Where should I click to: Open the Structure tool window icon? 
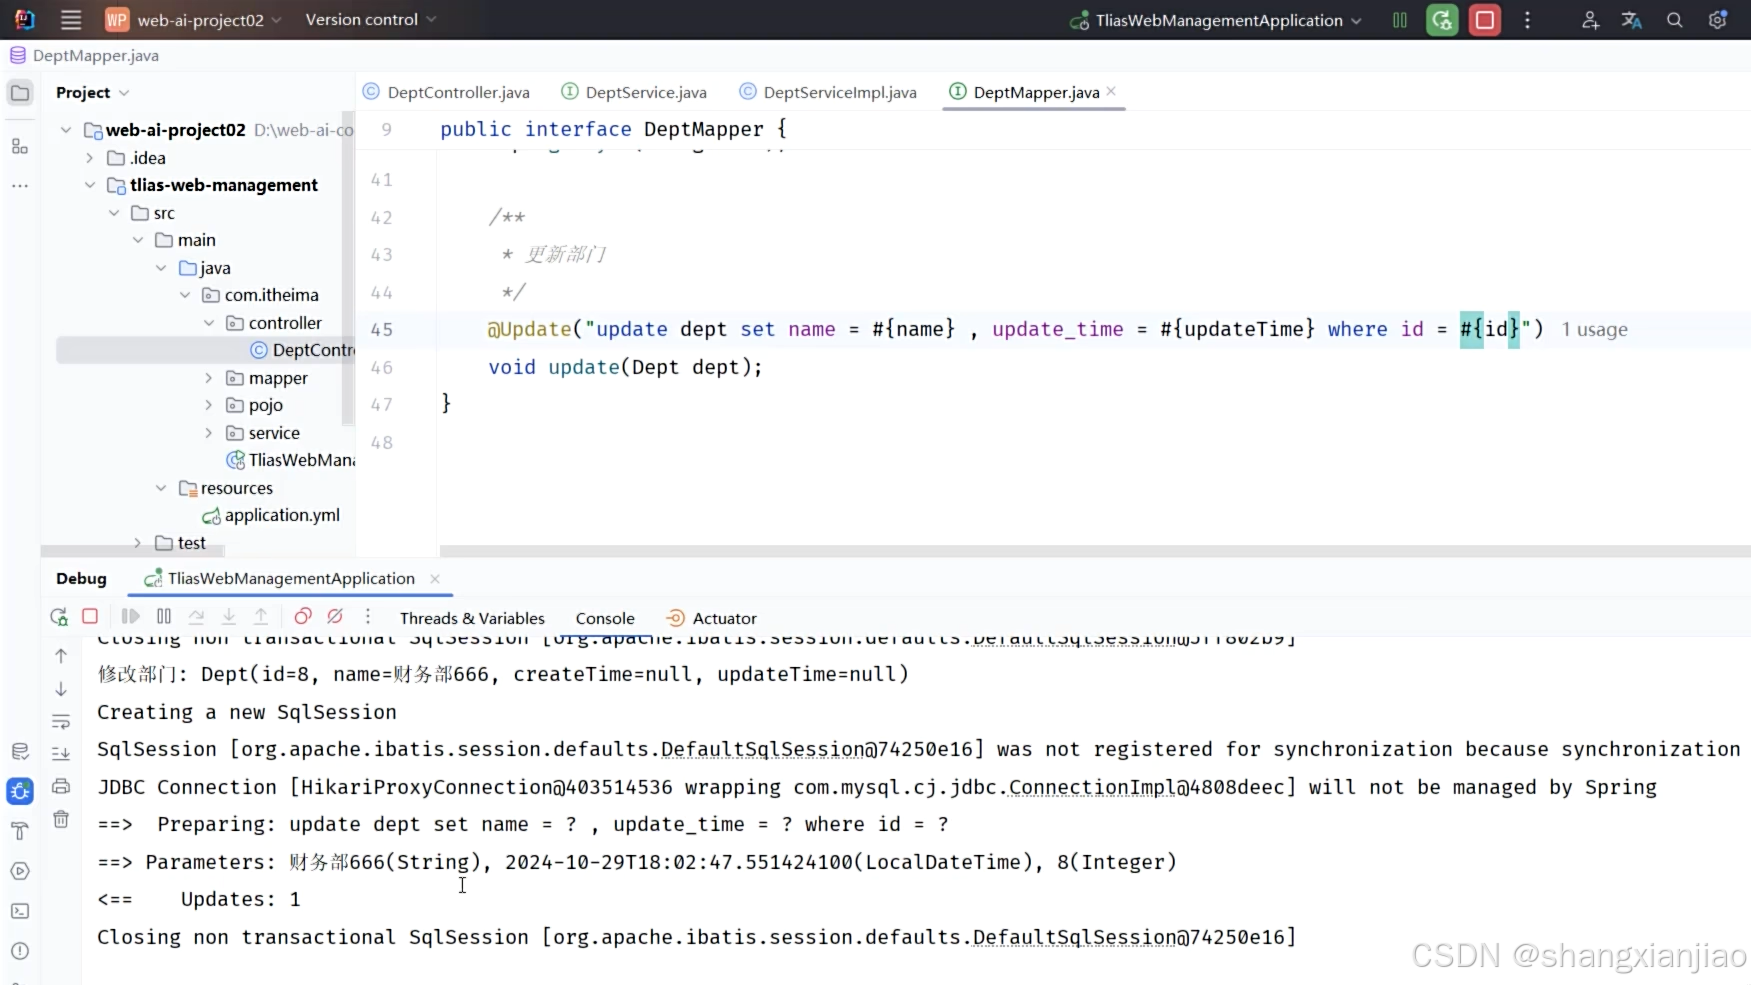click(x=20, y=146)
